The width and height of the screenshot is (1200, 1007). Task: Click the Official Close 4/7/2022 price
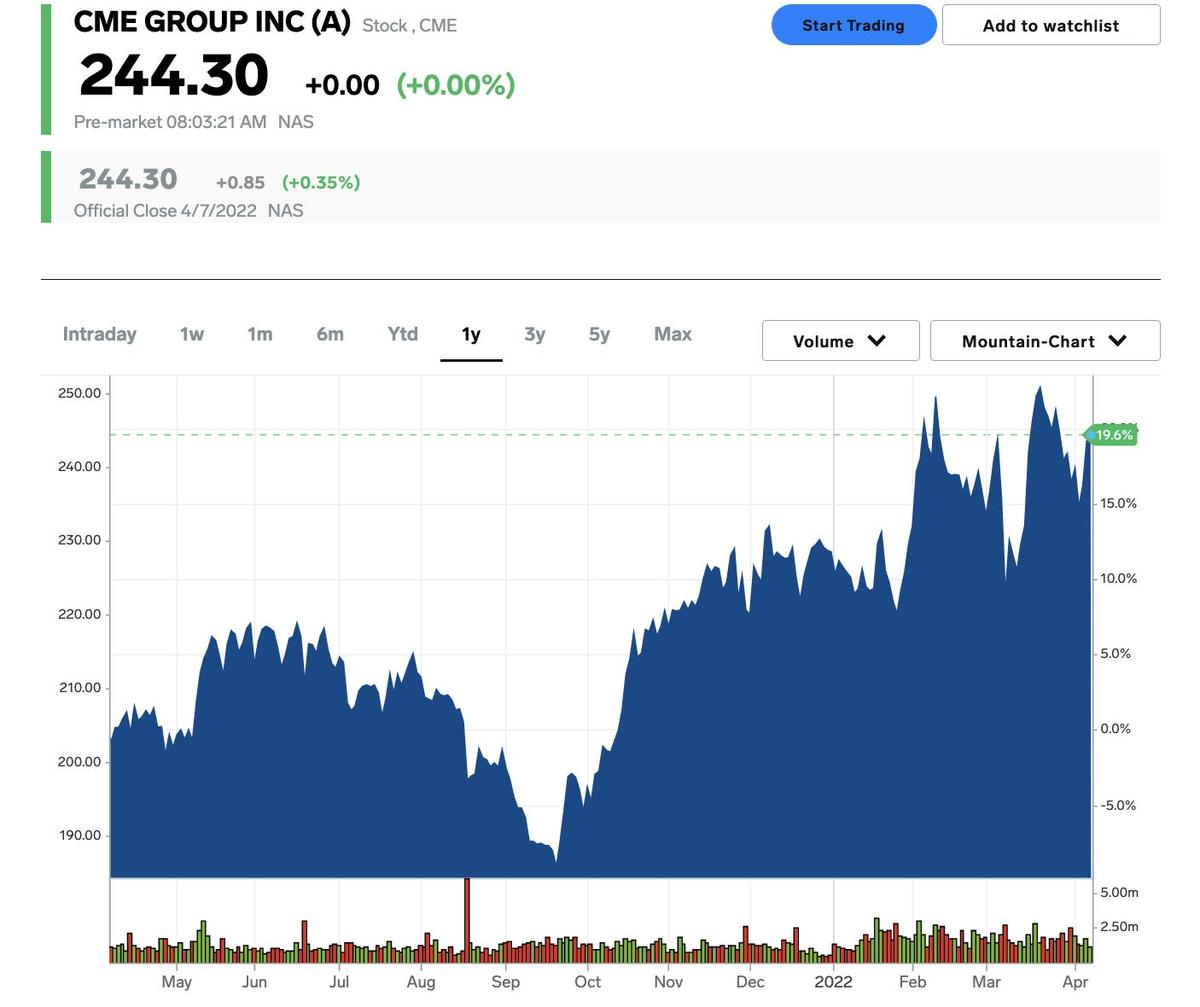[128, 179]
